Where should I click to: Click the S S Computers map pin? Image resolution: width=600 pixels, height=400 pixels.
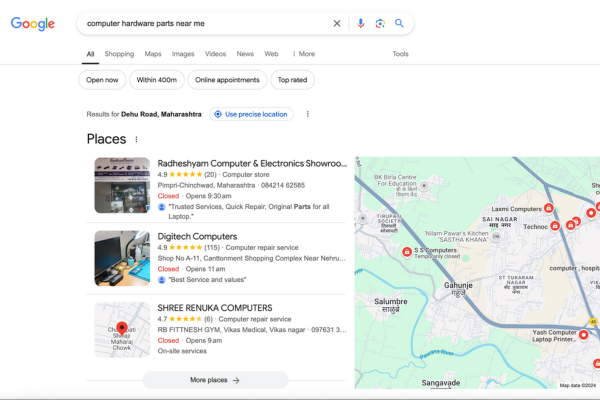(x=407, y=252)
